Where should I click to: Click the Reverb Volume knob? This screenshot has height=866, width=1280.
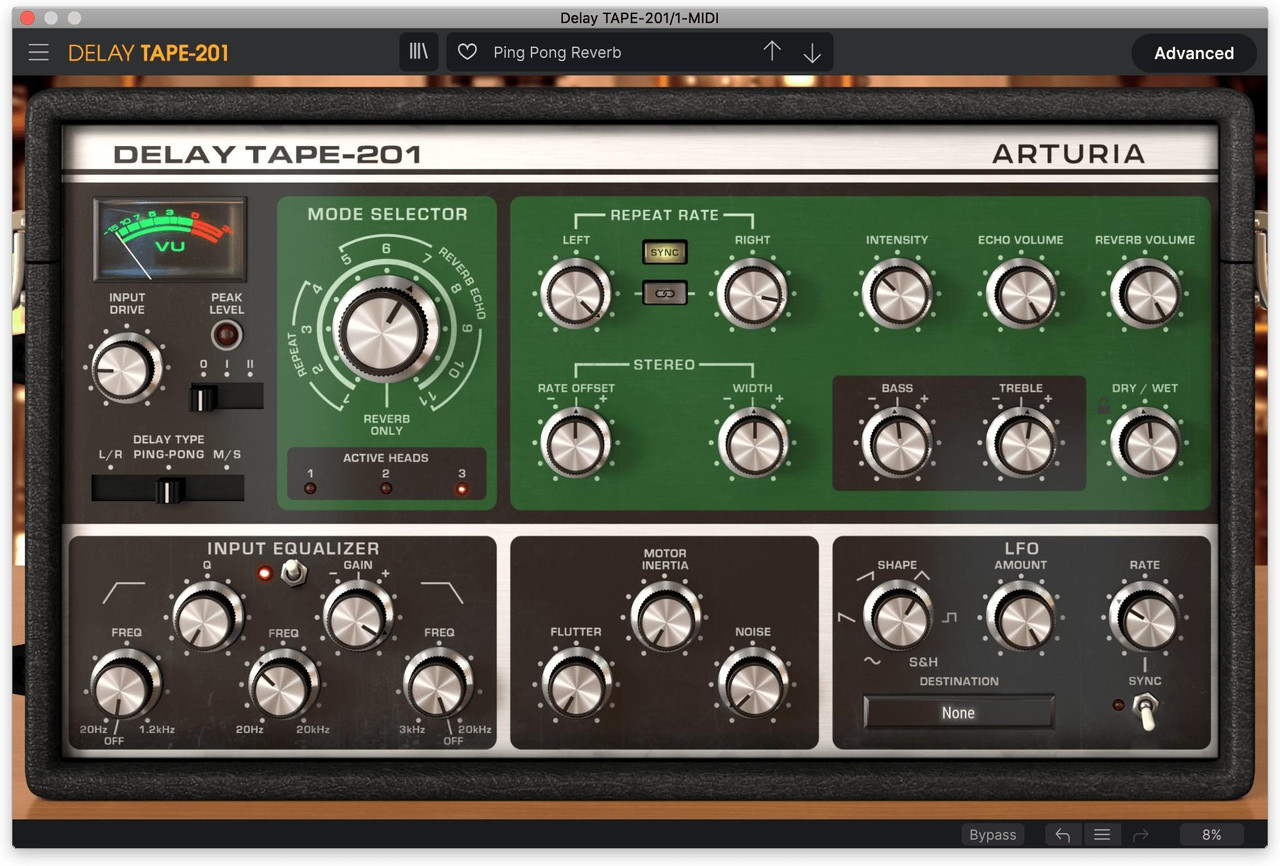pos(1145,295)
